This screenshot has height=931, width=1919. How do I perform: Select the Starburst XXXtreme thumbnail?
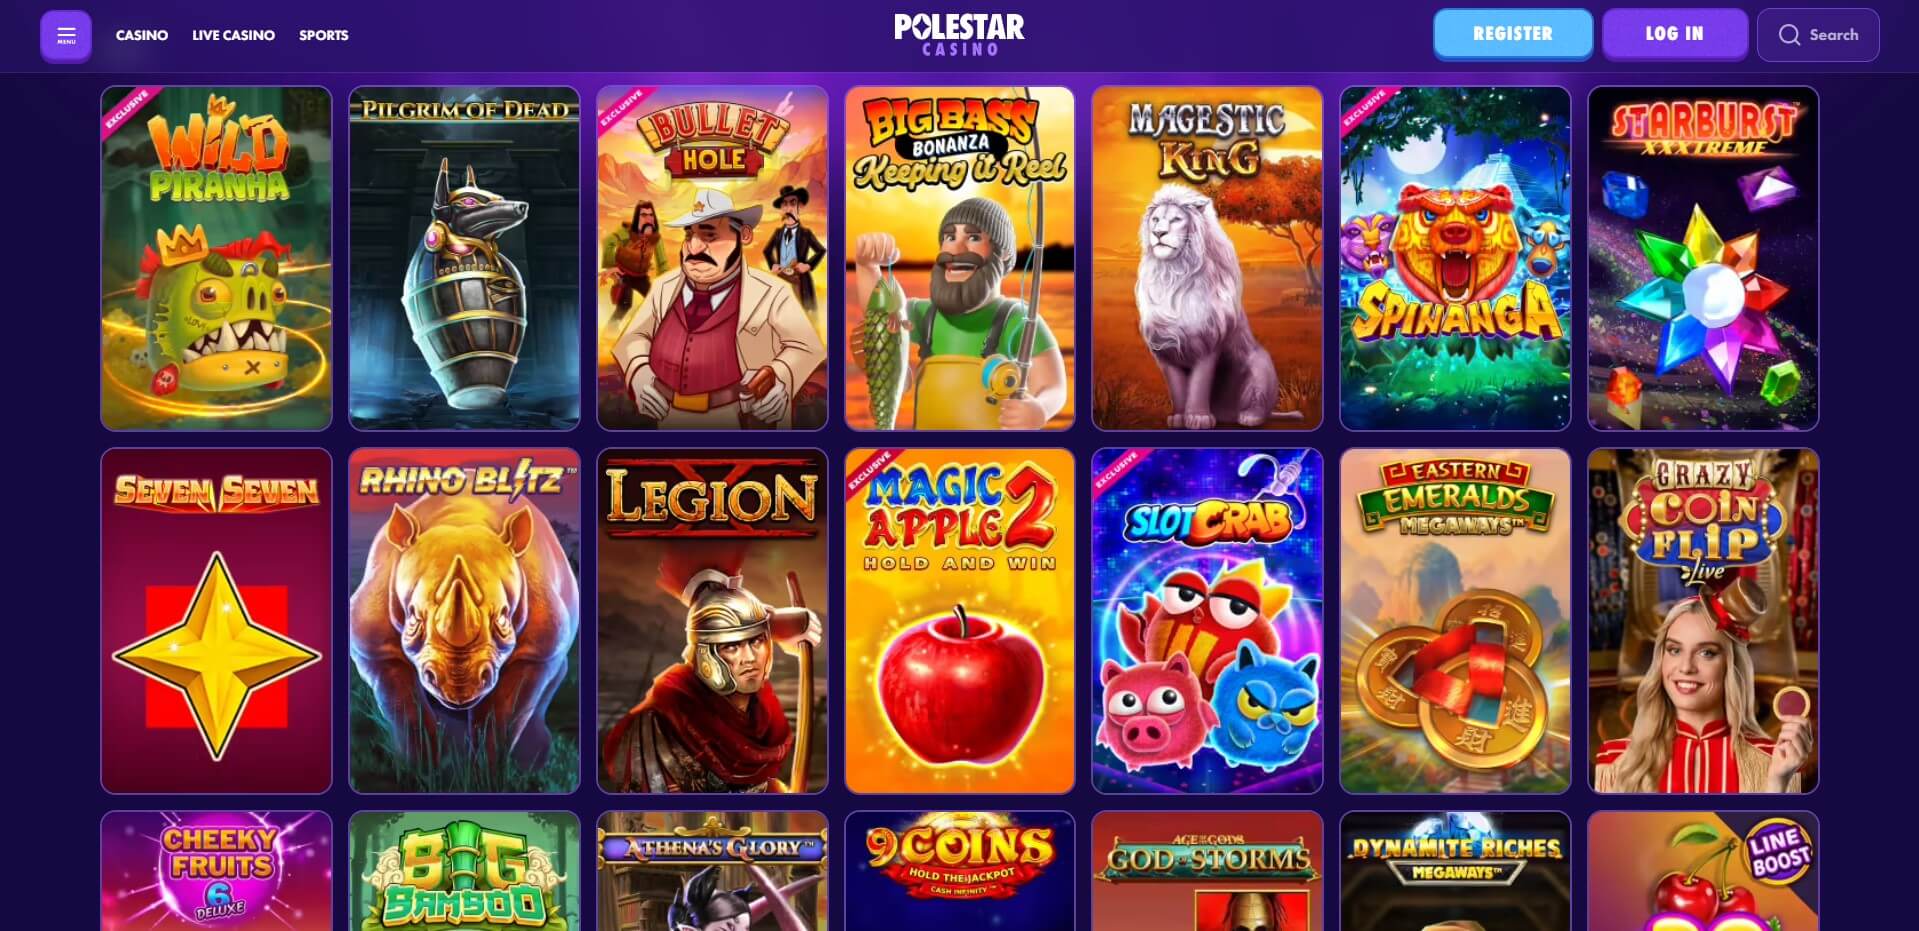pyautogui.click(x=1703, y=258)
